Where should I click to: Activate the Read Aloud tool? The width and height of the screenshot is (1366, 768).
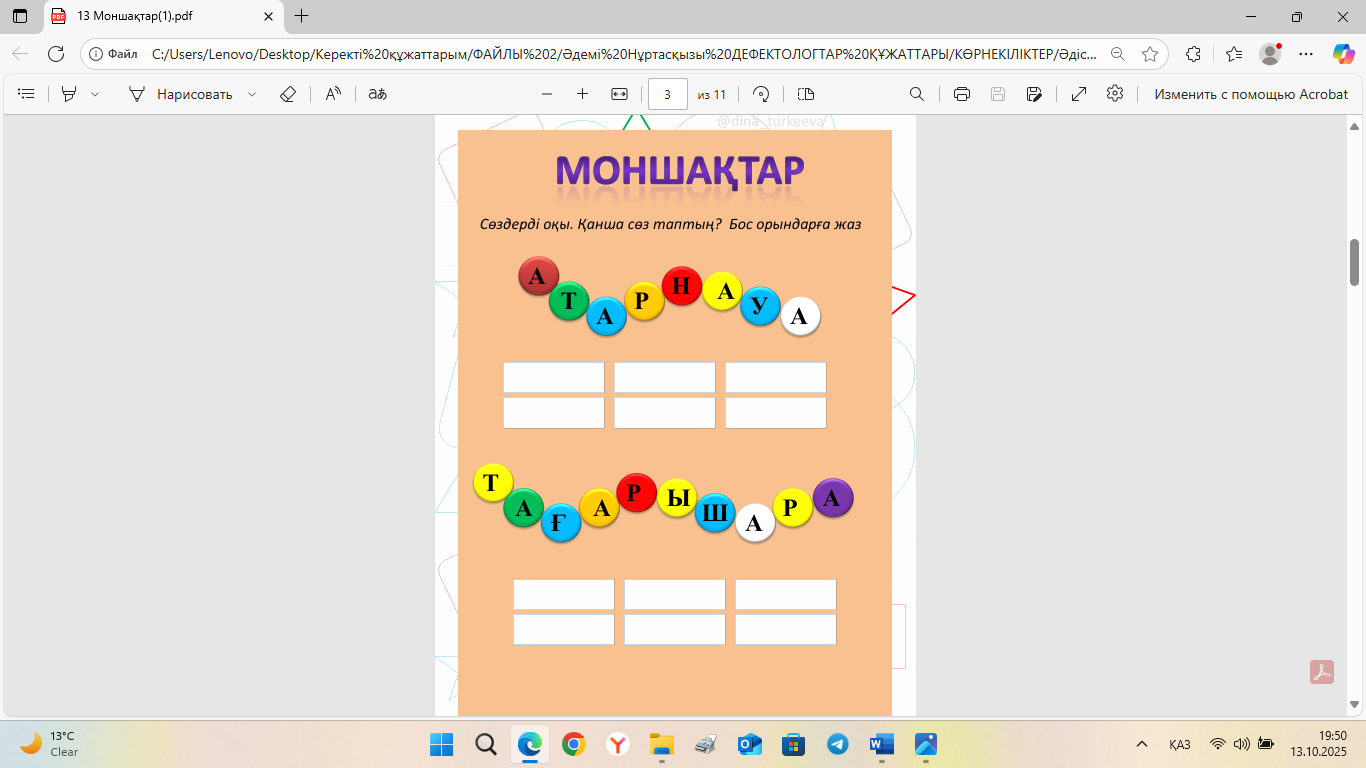333,94
